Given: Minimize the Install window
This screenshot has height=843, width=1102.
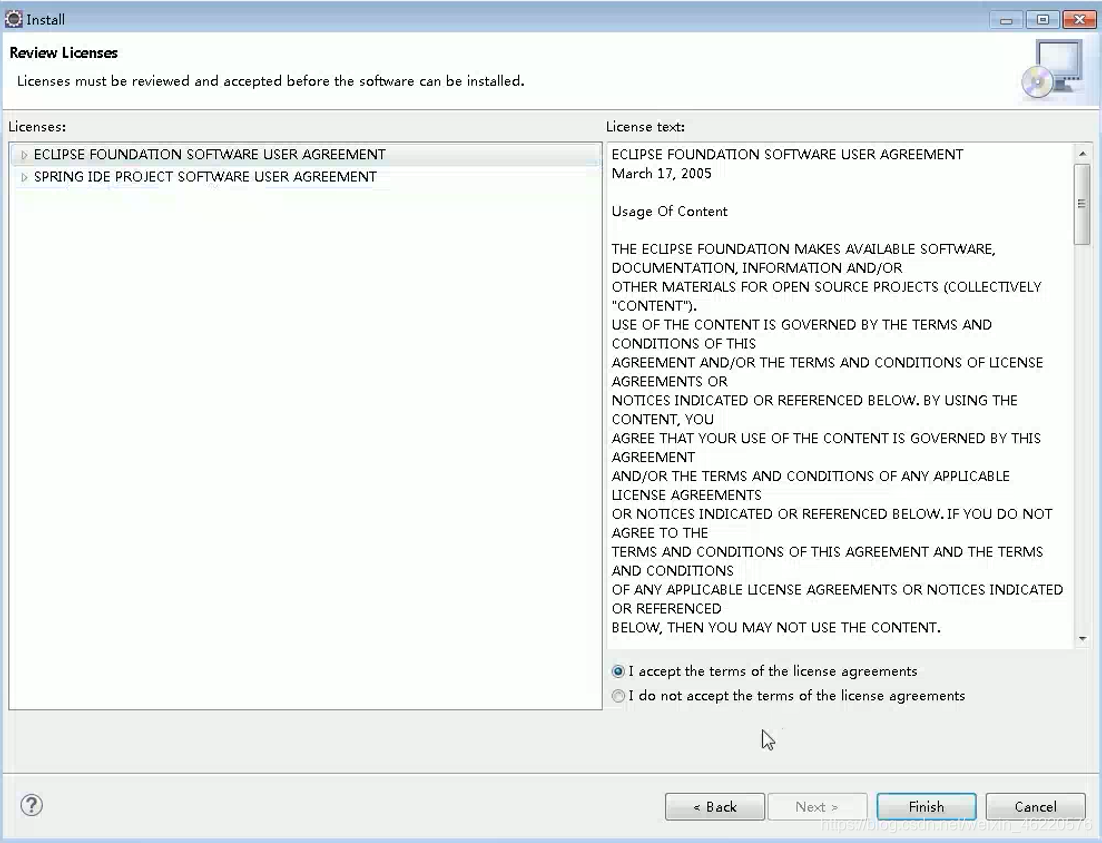Looking at the screenshot, I should (1006, 20).
